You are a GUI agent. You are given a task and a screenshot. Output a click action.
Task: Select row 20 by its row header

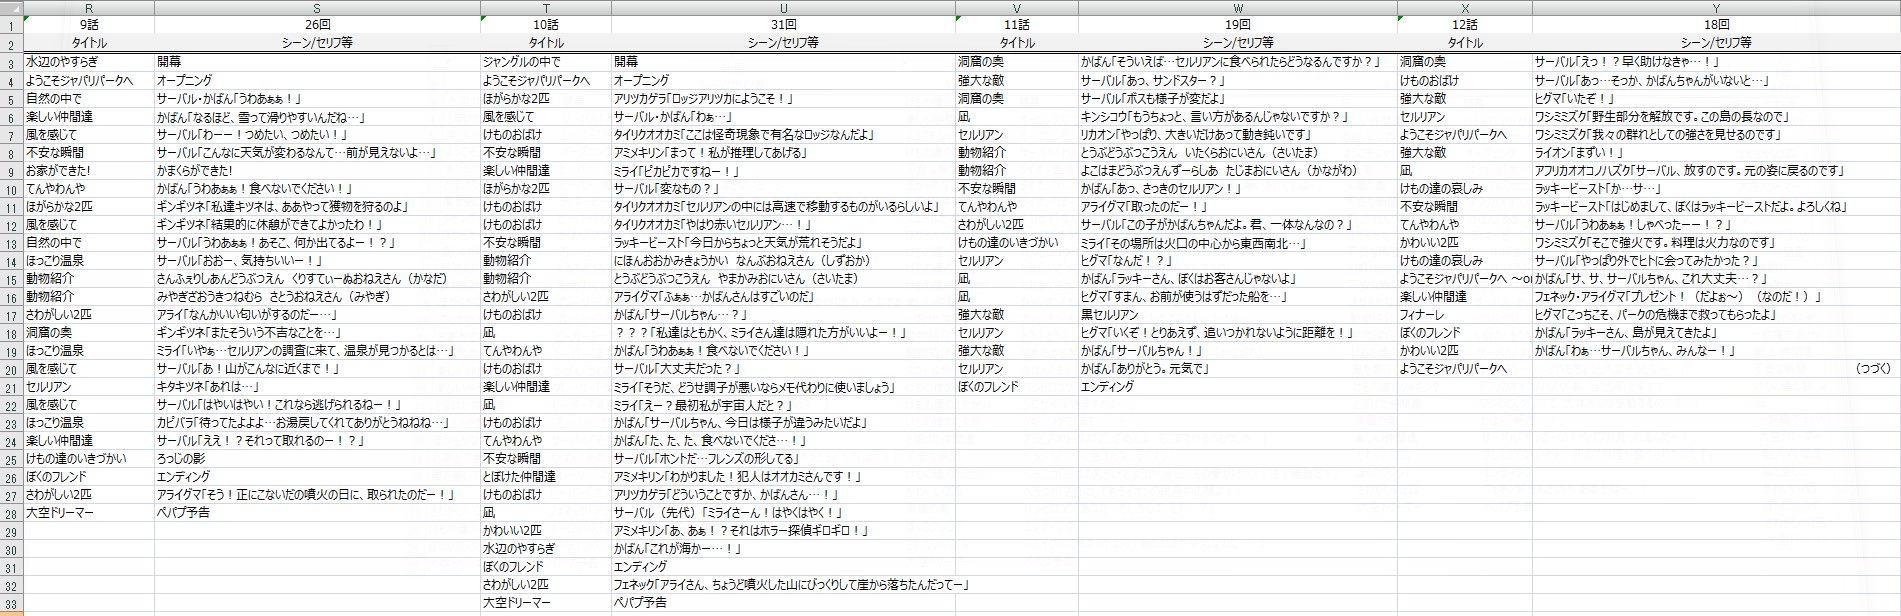point(11,369)
